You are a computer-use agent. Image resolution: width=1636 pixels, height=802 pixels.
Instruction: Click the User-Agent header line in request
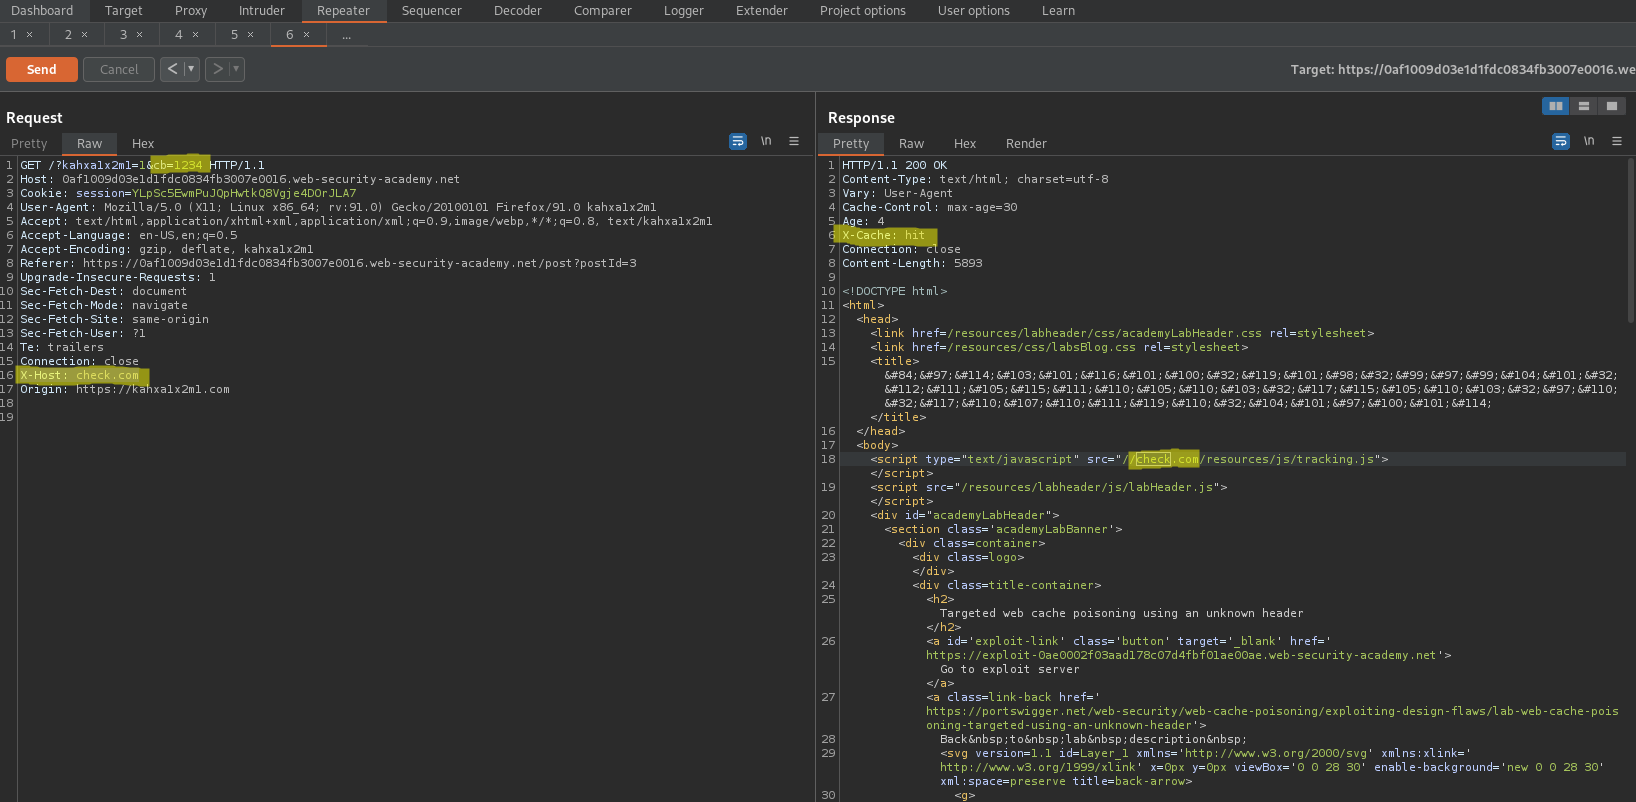338,208
